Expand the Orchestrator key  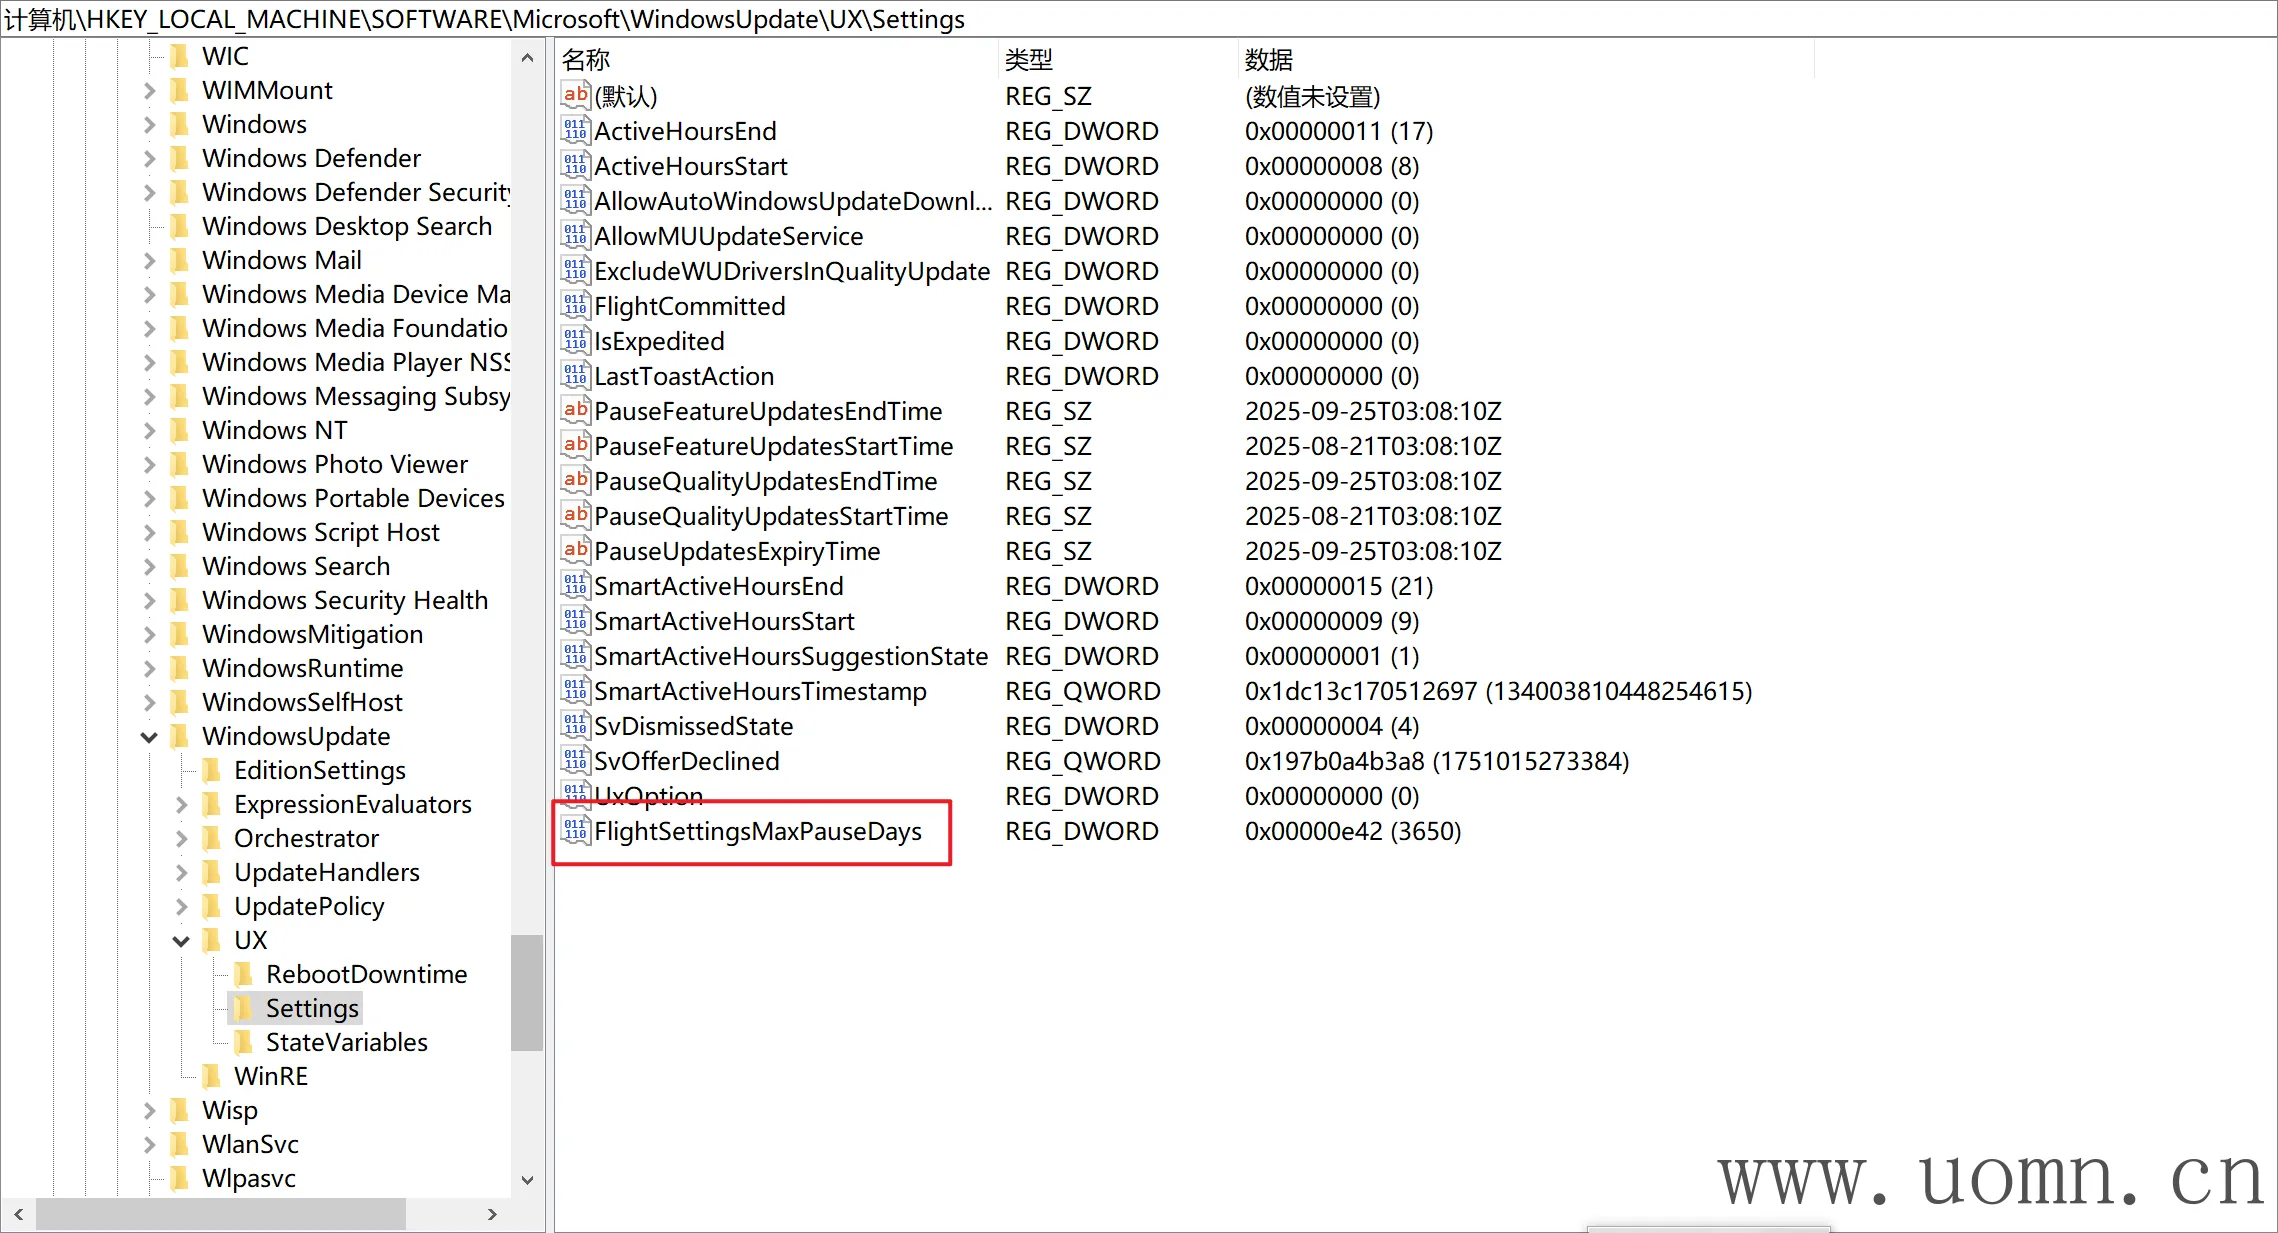pos(181,838)
